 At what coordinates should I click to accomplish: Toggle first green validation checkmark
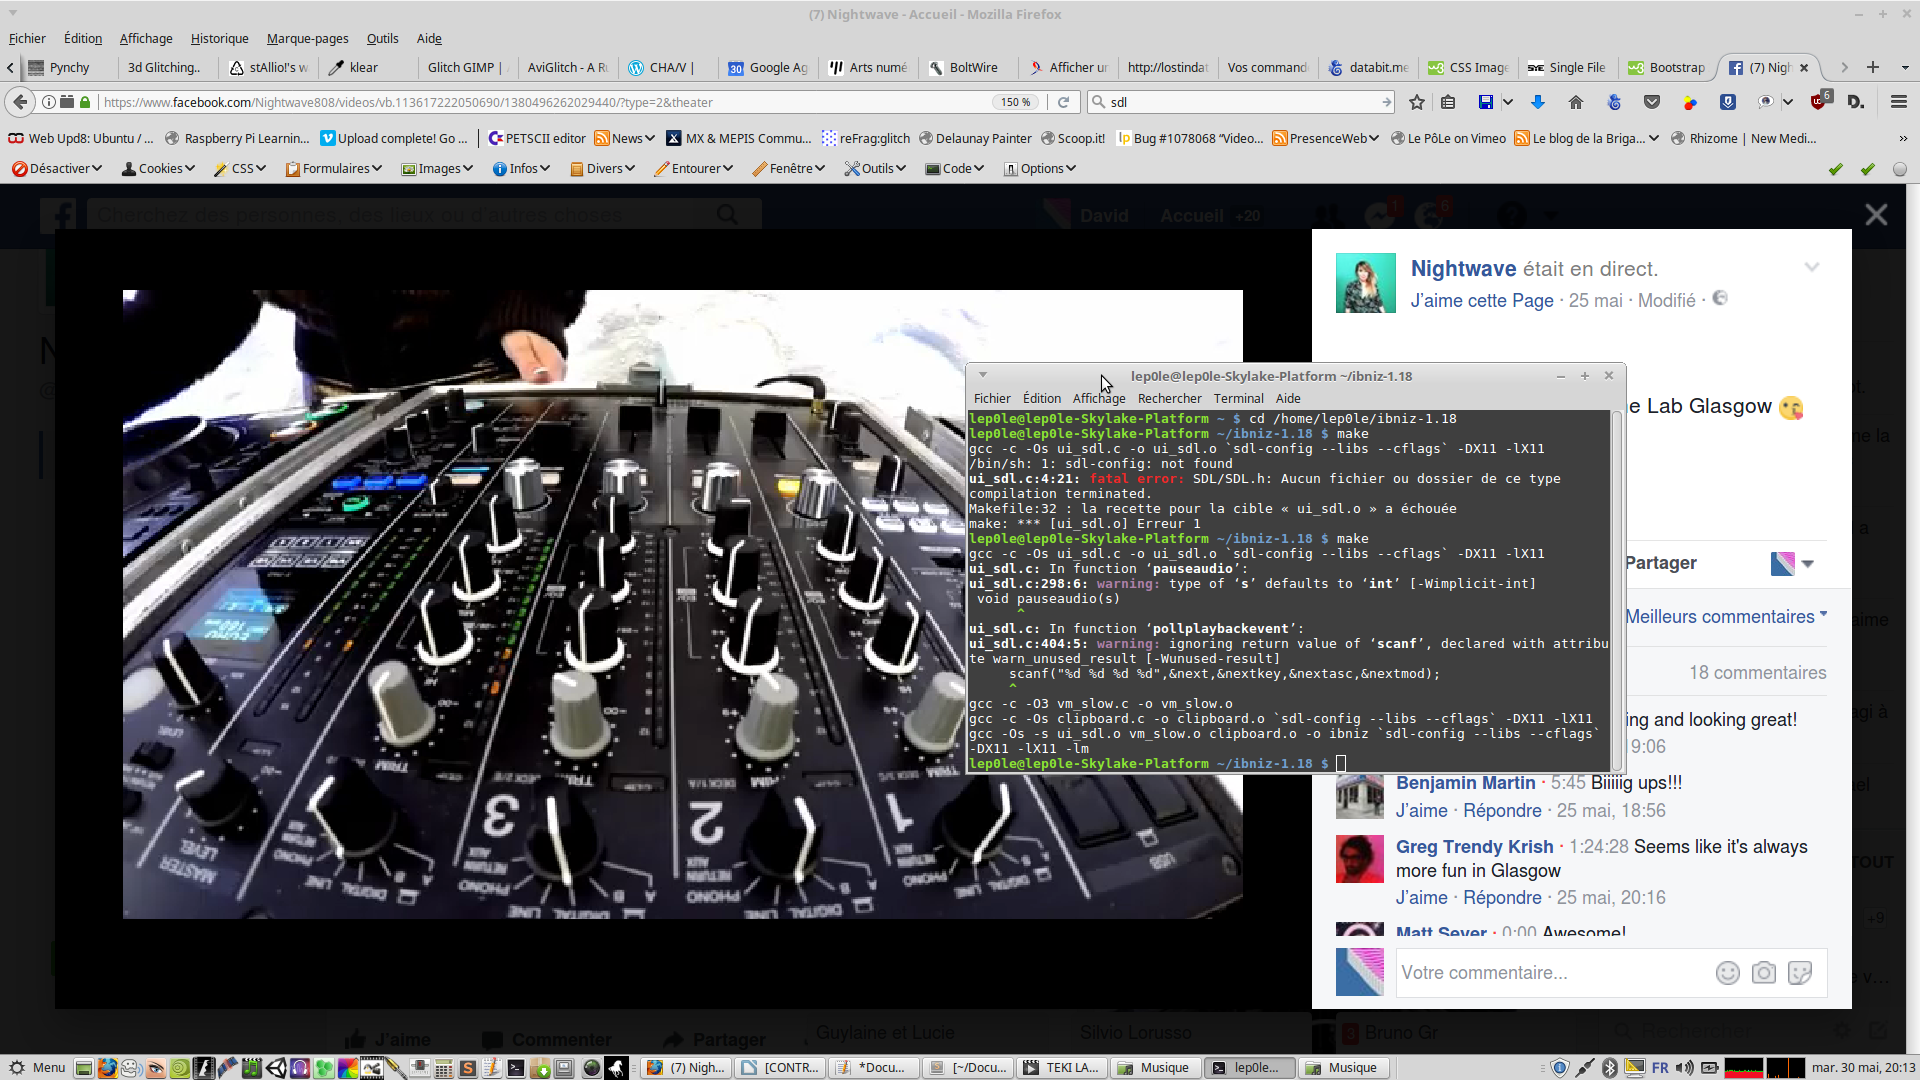[x=1835, y=169]
